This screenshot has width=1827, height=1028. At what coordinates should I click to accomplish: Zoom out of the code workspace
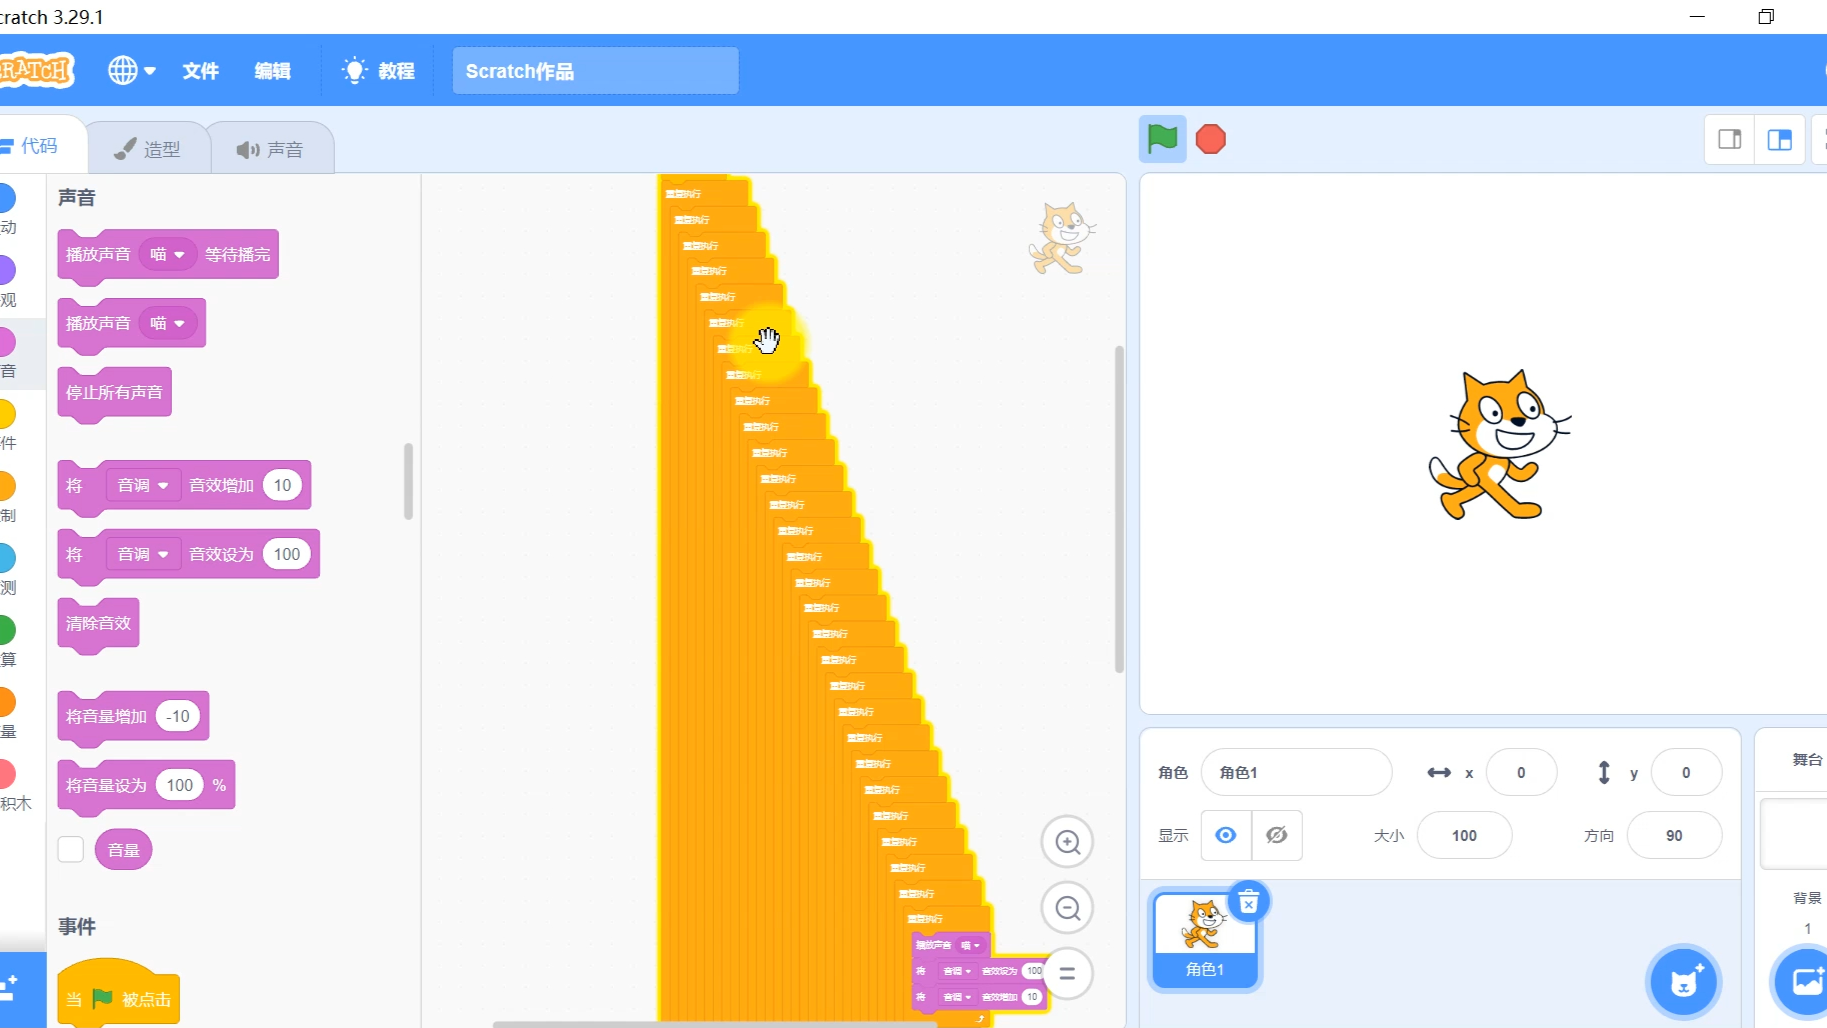pos(1067,908)
